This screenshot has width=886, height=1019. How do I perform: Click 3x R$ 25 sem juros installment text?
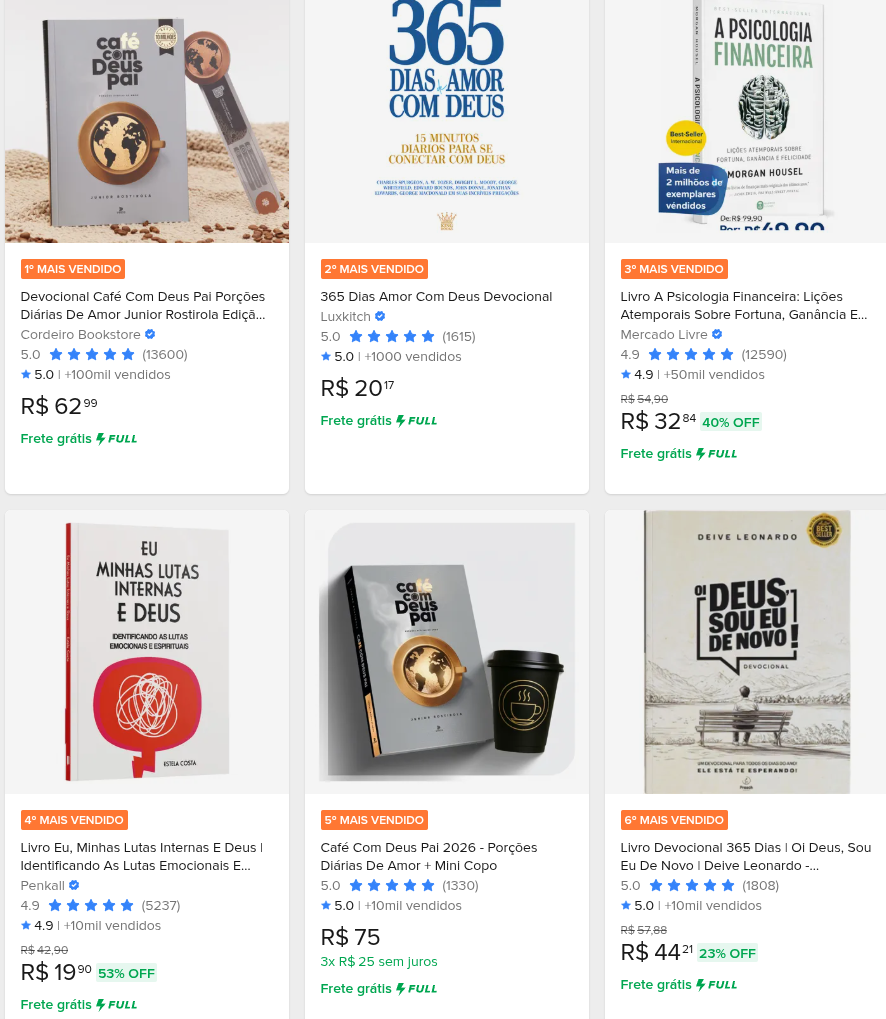click(379, 961)
